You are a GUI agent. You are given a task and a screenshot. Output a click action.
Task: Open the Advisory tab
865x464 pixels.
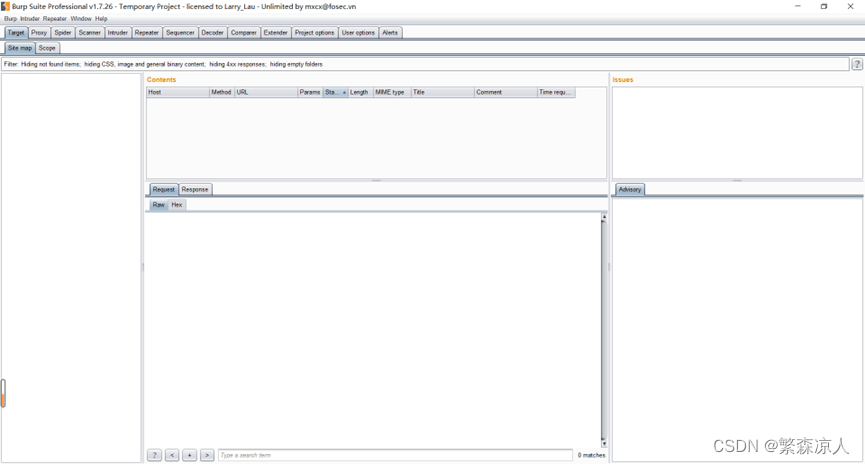[629, 189]
